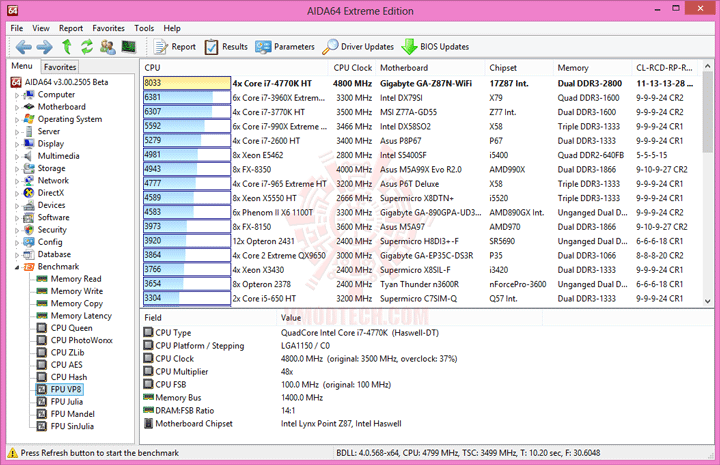Select the Database item in the tree

tap(54, 254)
